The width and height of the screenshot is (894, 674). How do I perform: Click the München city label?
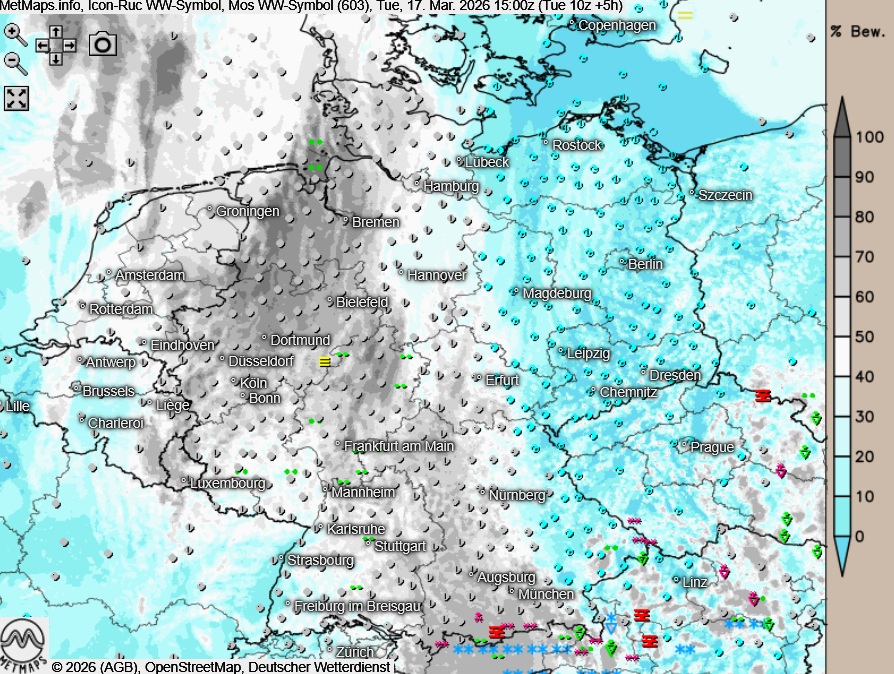546,594
